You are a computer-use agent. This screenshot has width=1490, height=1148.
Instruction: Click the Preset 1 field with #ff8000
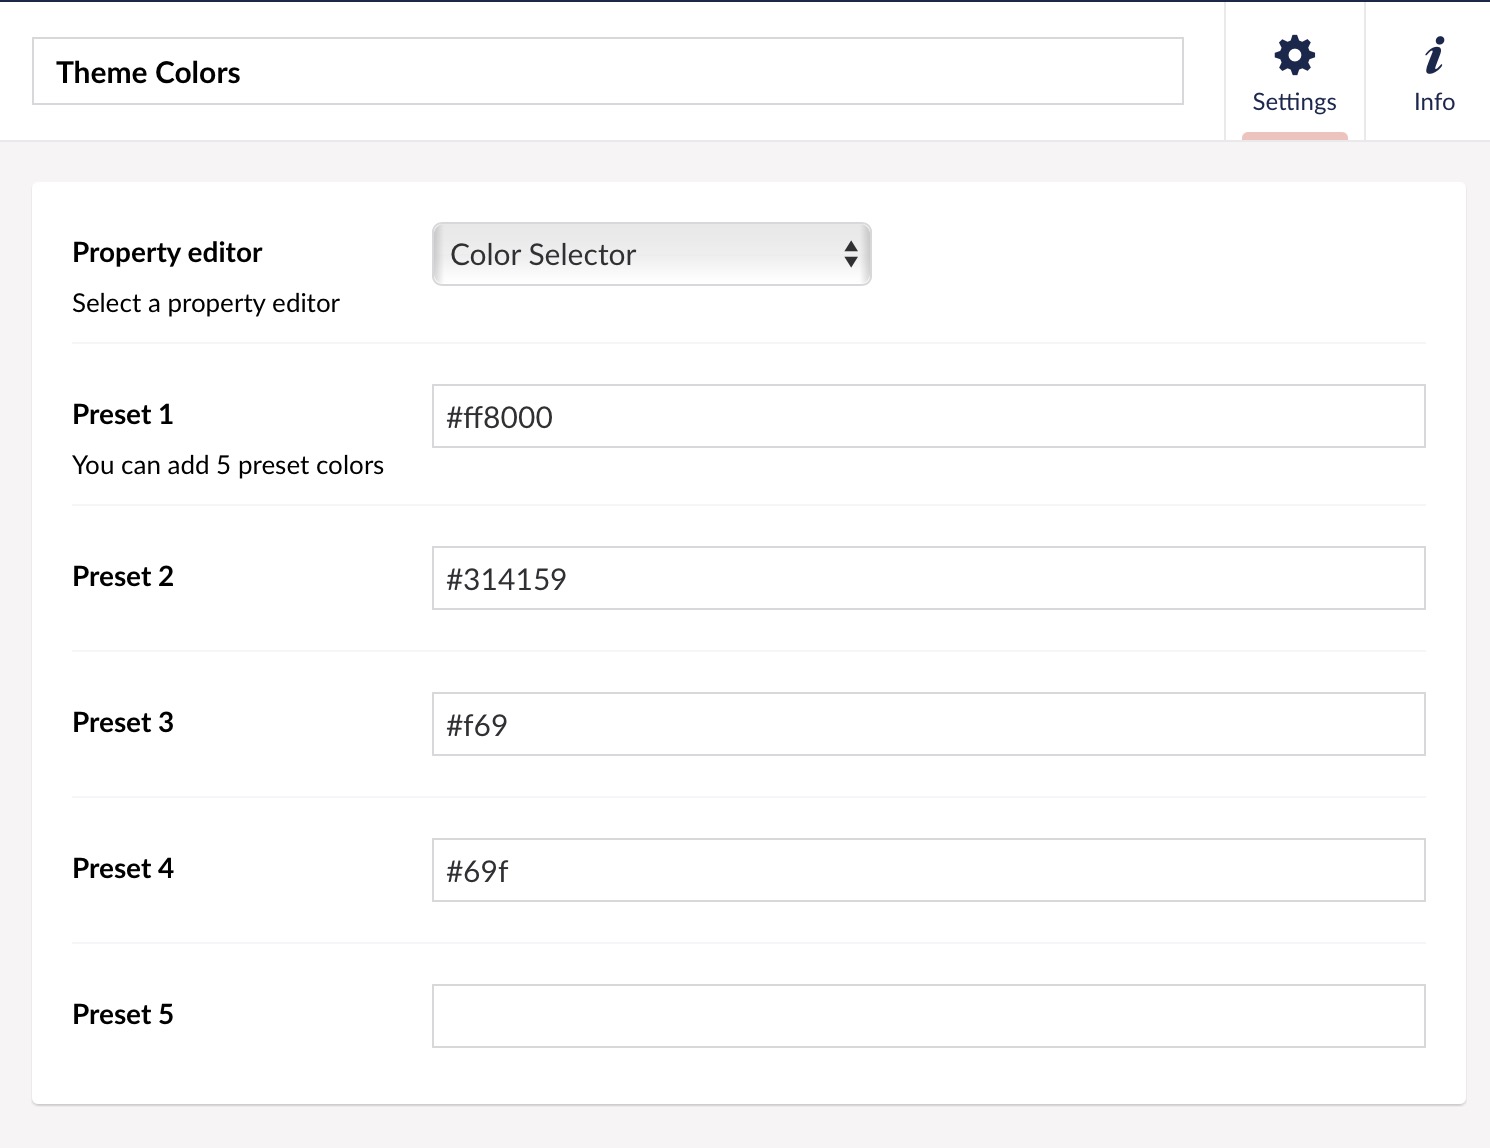coord(928,416)
